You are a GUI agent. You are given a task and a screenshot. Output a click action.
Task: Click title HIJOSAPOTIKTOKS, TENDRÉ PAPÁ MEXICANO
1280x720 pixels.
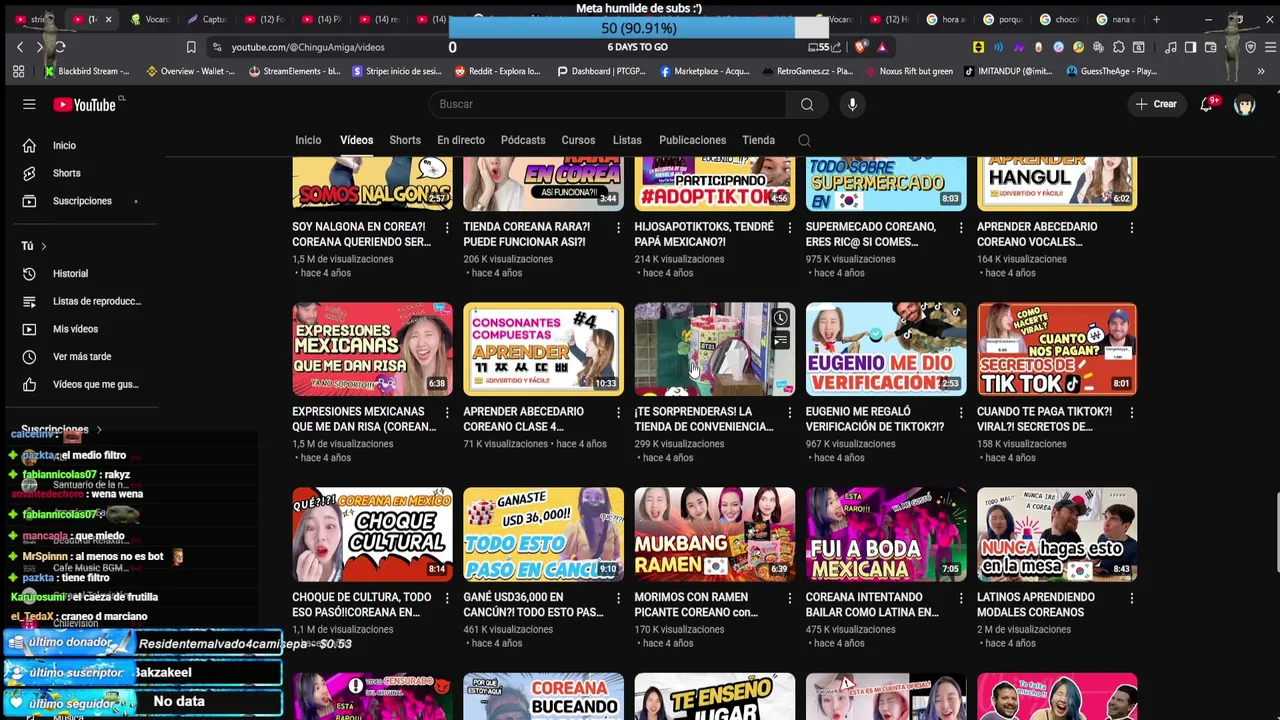tap(704, 234)
